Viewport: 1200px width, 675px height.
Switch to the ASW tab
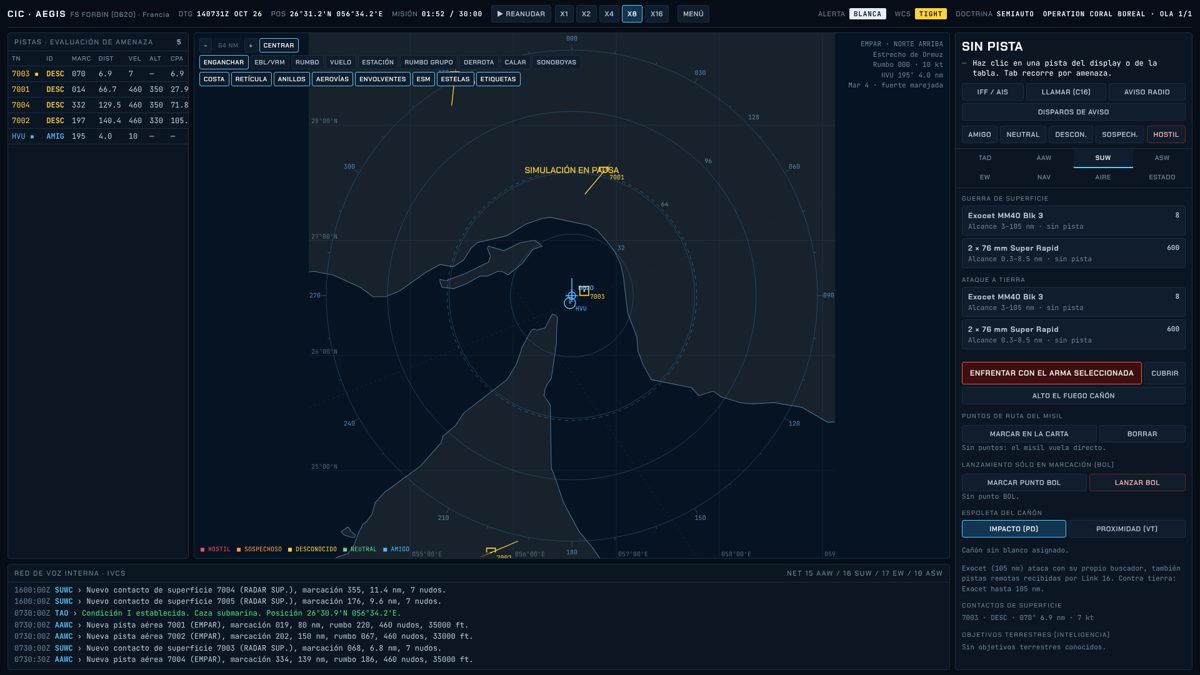[1162, 157]
